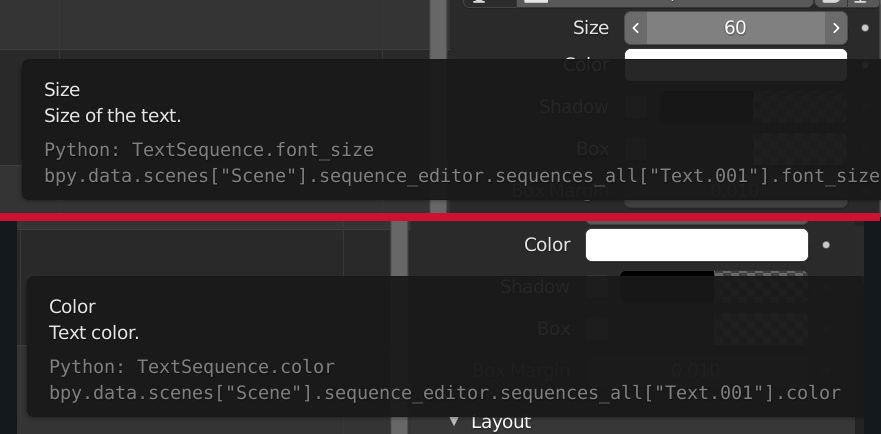Screen dimensions: 881x434
Task: Open the lower white Color swatch
Action: [697, 245]
